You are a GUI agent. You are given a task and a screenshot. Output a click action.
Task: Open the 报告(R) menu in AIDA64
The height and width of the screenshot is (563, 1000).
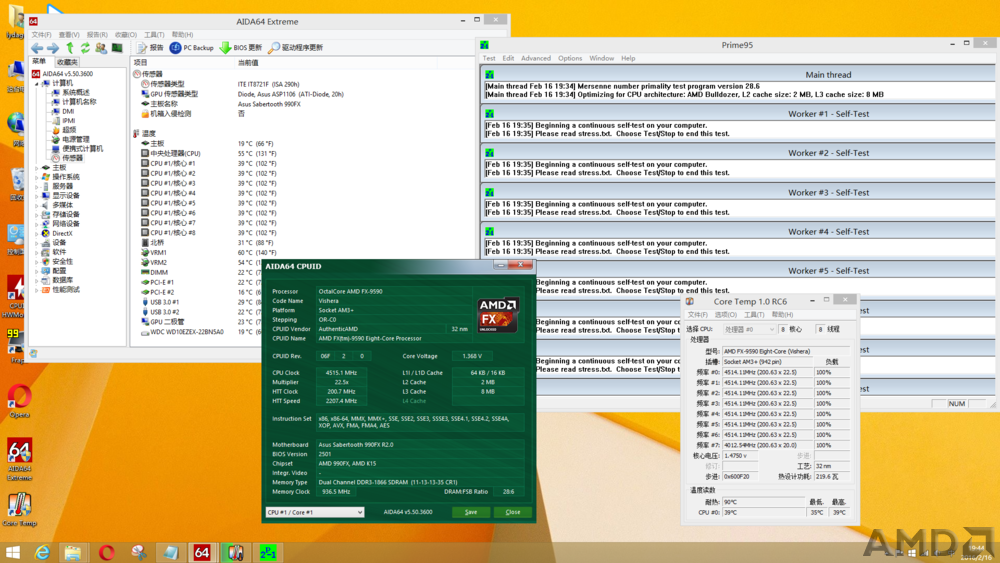click(x=97, y=34)
